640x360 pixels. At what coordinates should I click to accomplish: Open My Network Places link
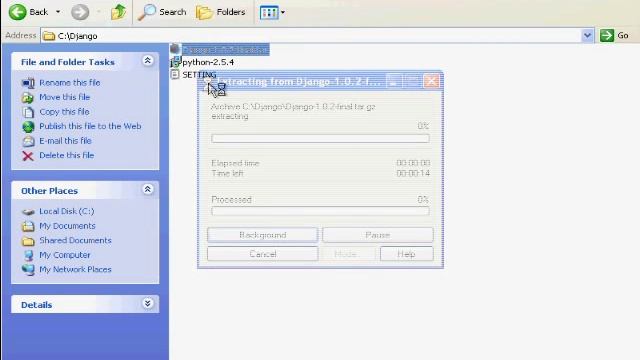click(x=75, y=269)
